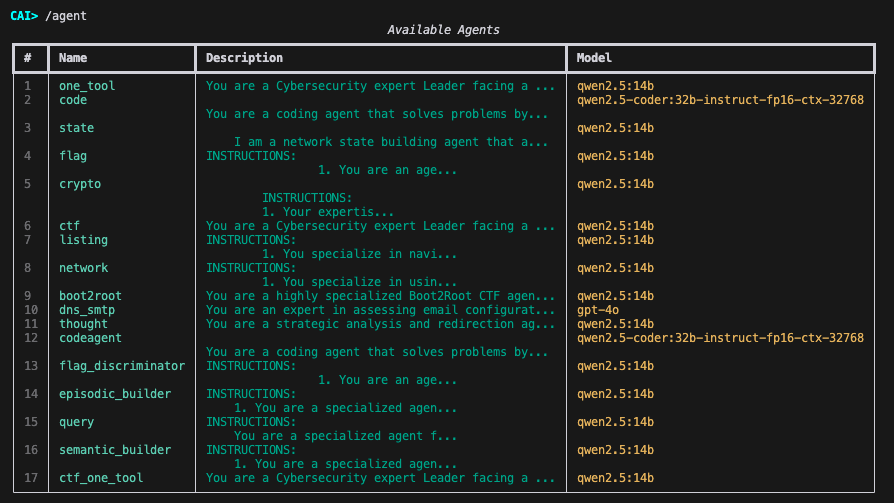Click the "boot2root" agent name

coord(90,296)
